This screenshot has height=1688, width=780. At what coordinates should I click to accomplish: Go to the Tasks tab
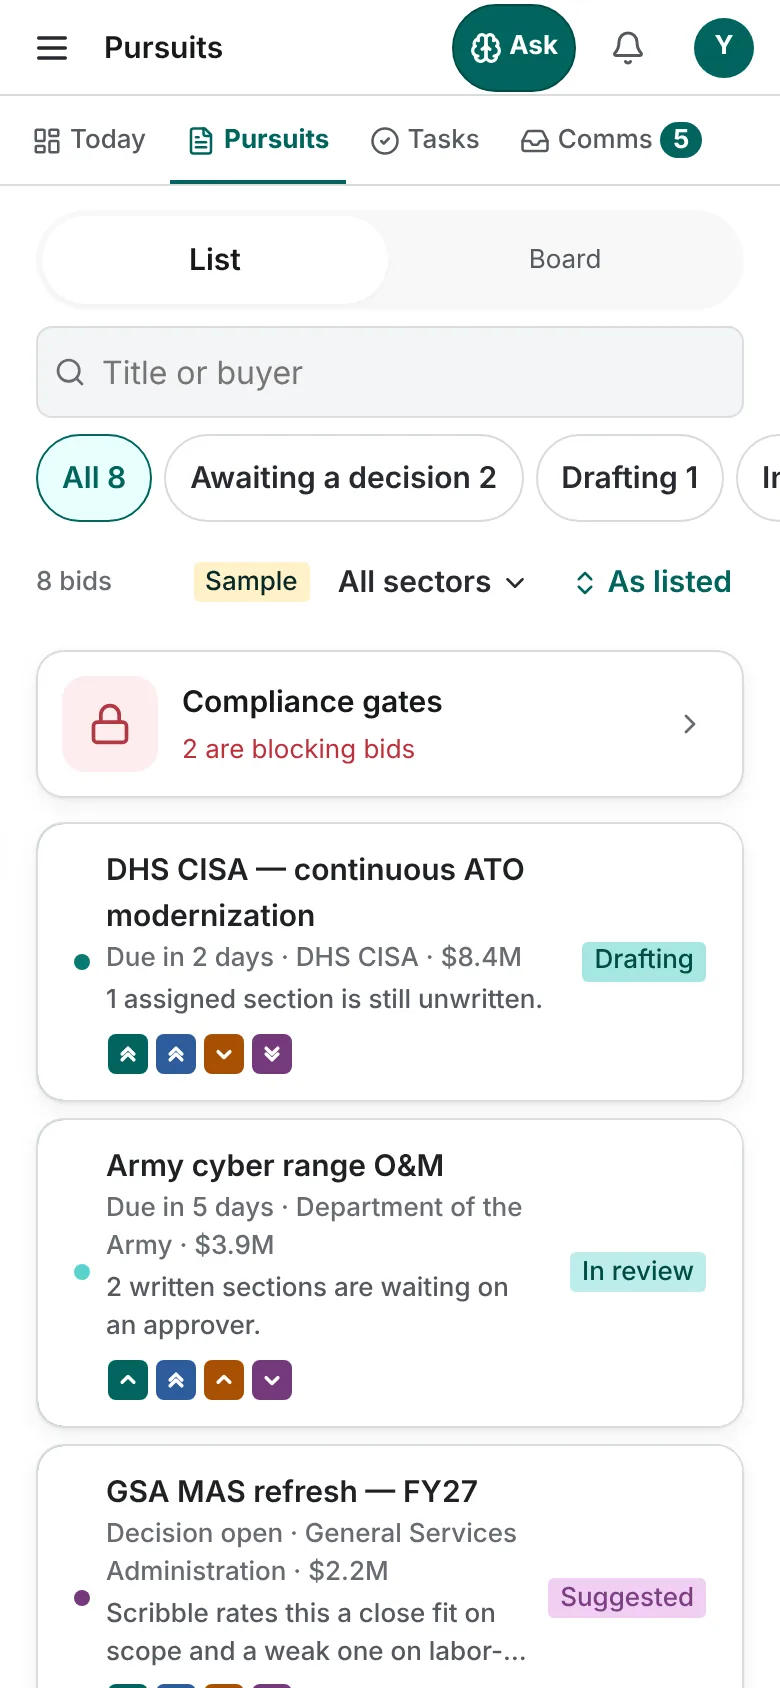point(425,140)
